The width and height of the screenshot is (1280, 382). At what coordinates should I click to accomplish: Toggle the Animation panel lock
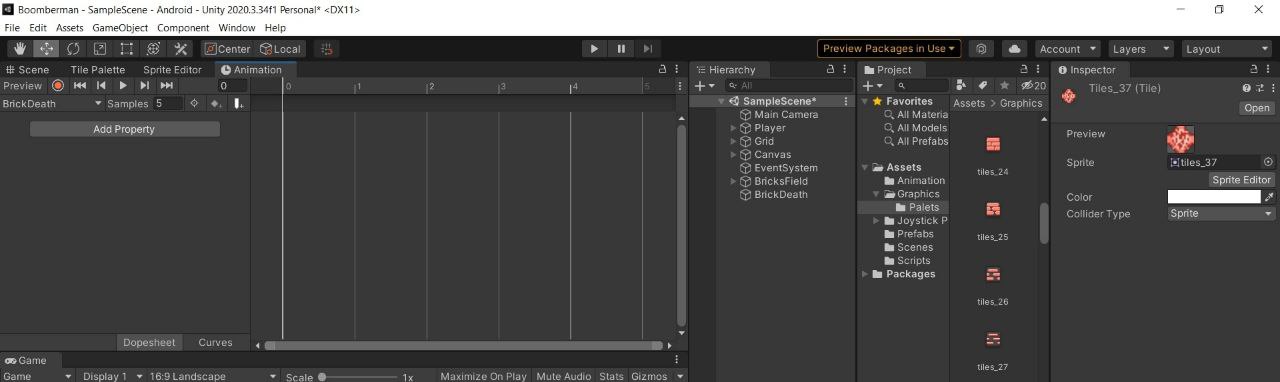coord(662,70)
